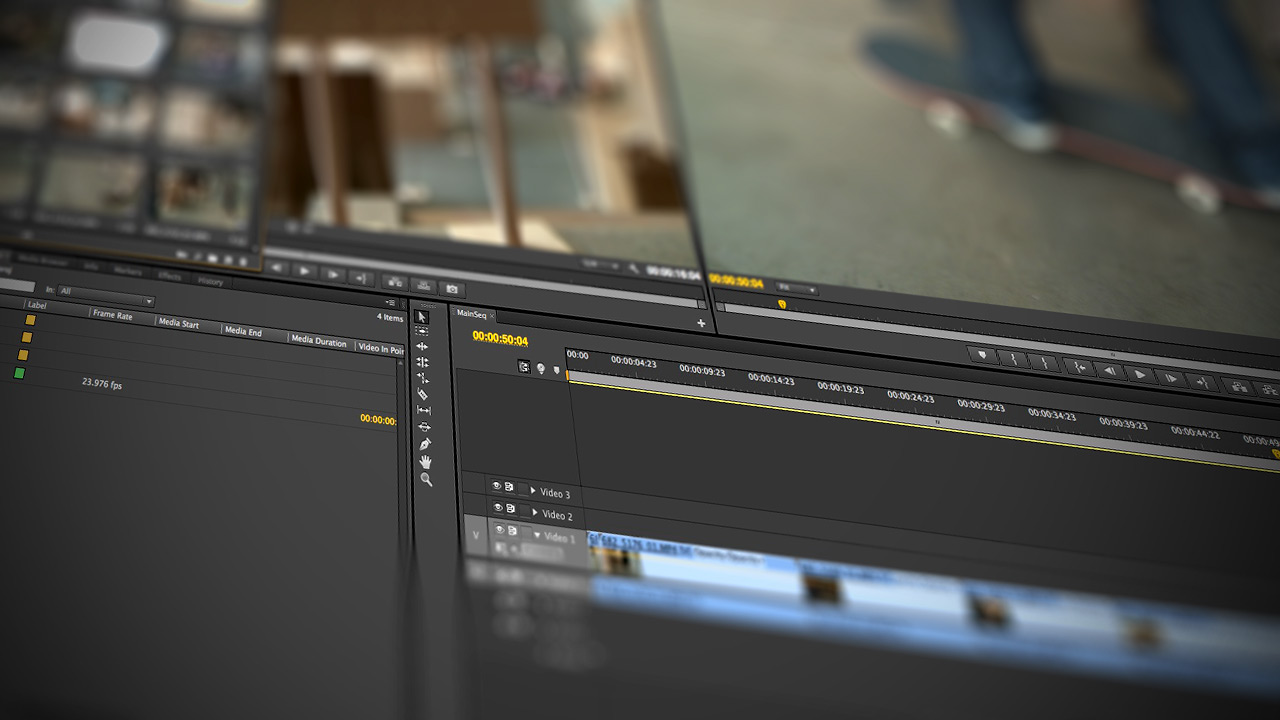Toggle sync lock on Video 1
The width and height of the screenshot is (1280, 720).
[x=511, y=531]
